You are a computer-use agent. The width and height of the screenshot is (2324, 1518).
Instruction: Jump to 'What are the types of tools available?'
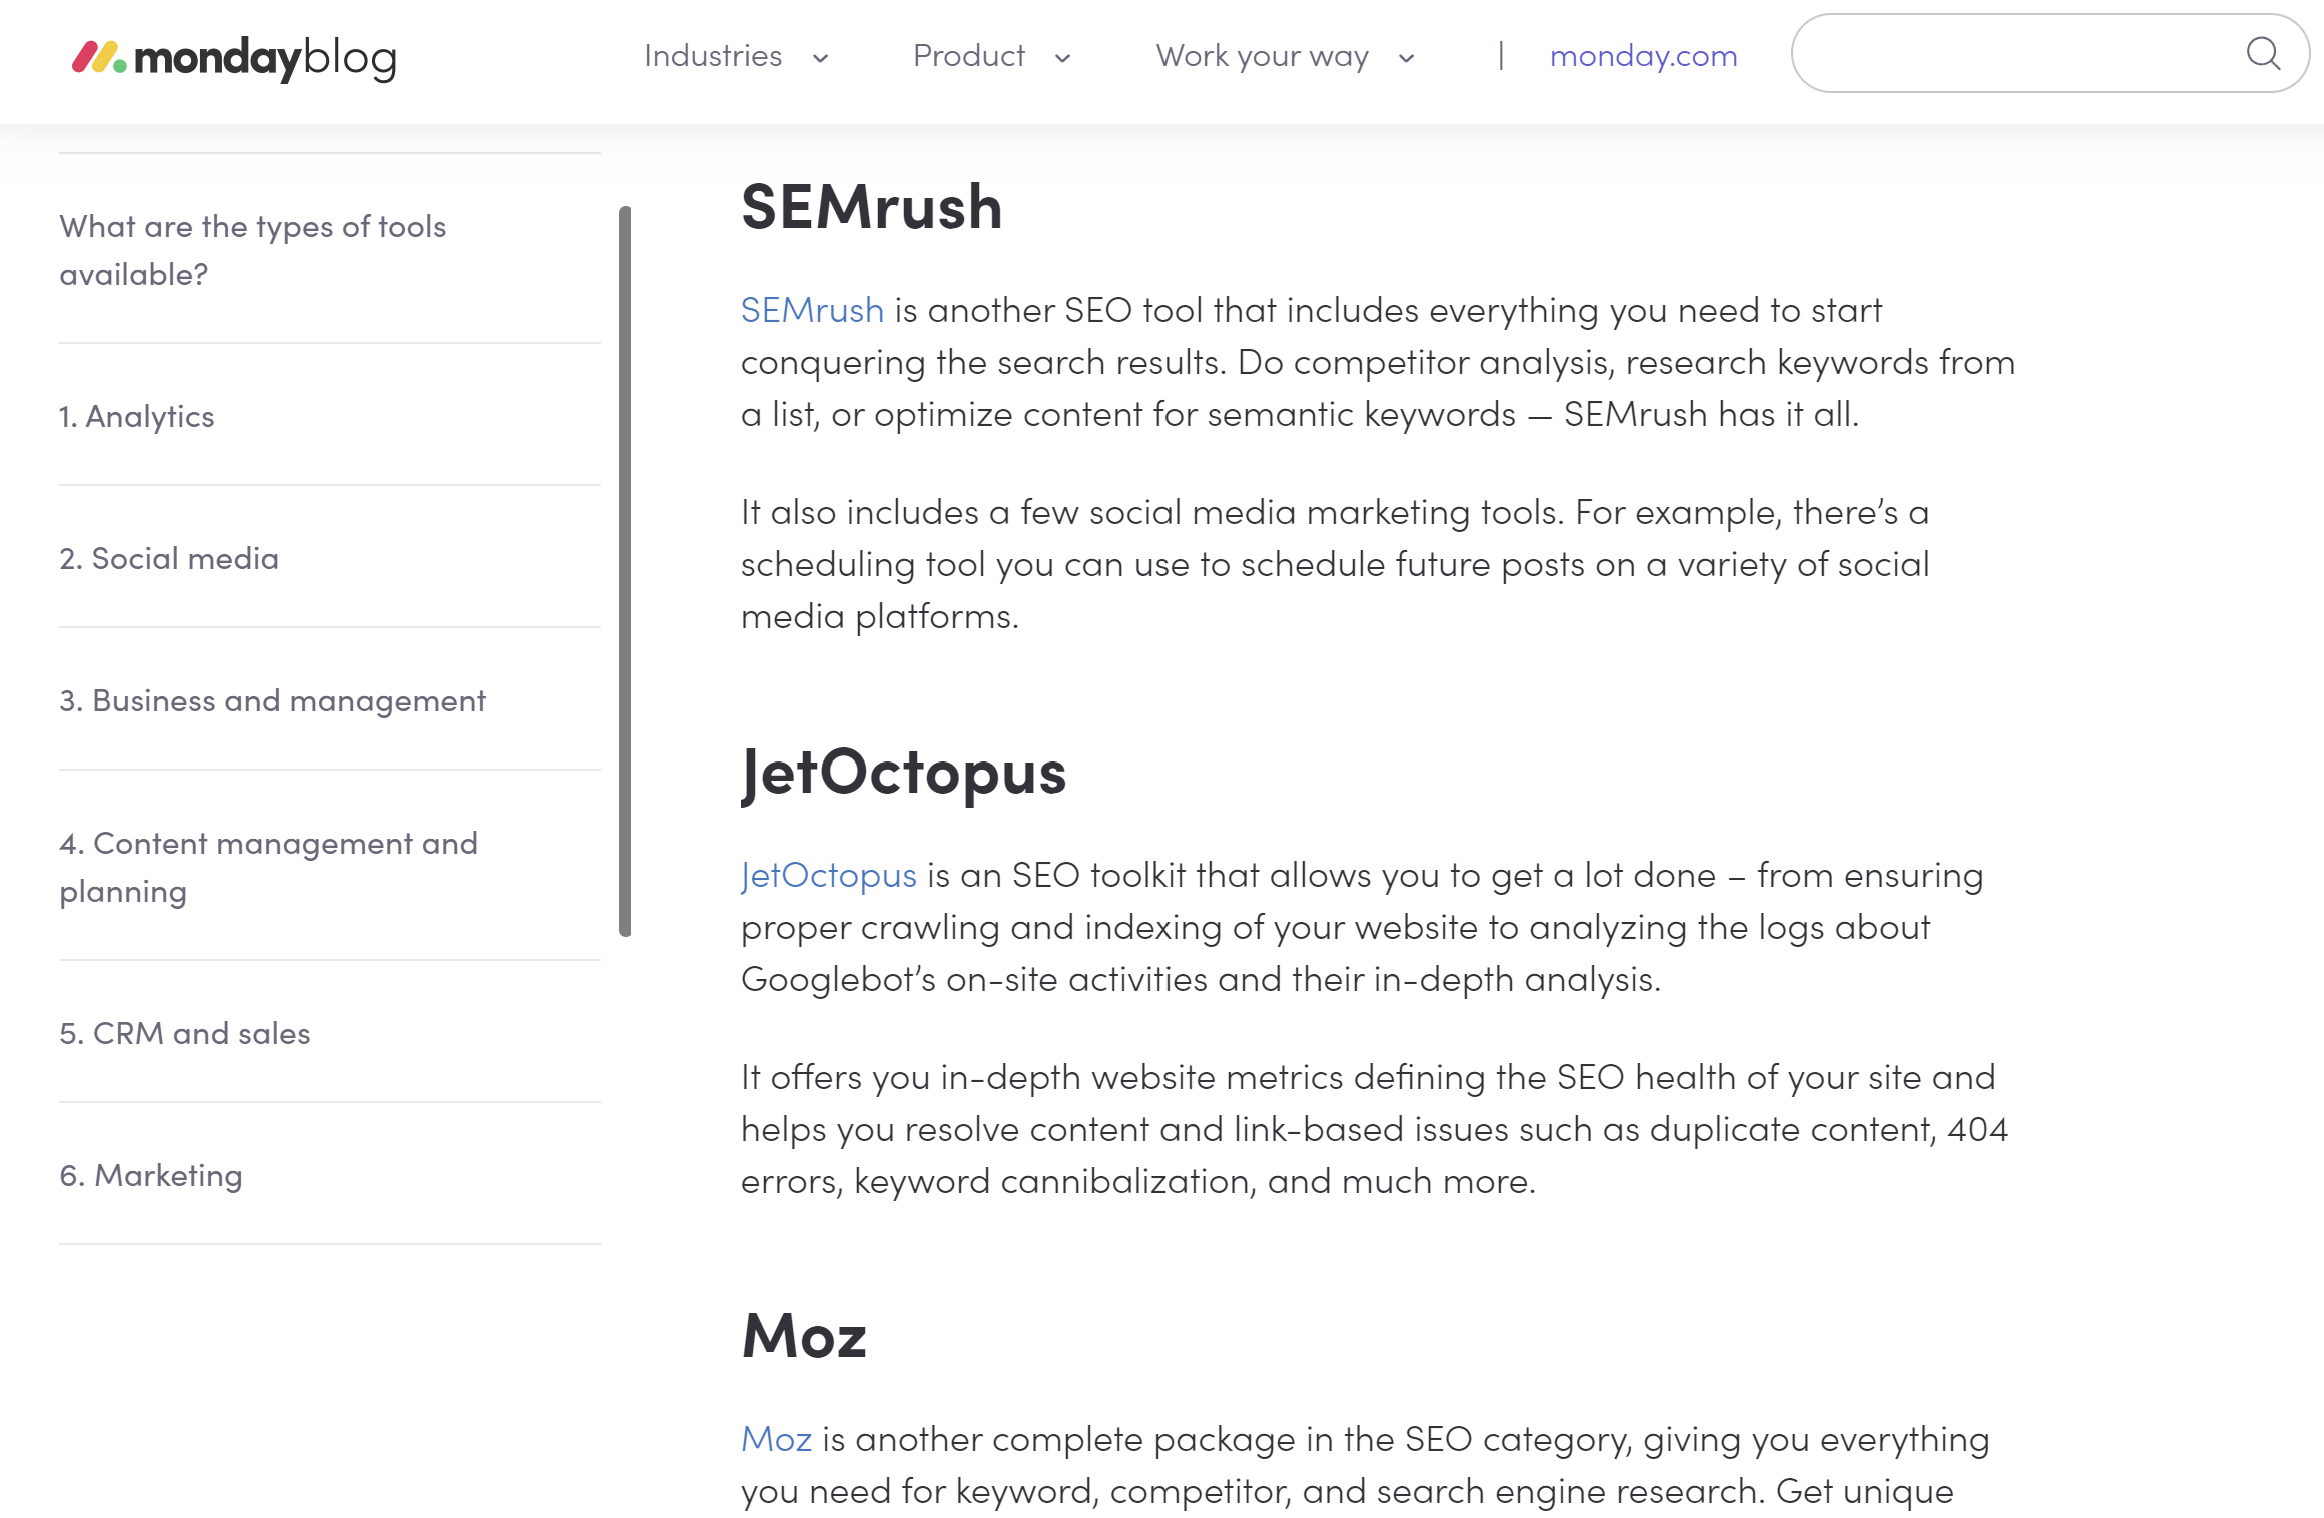[x=252, y=250]
